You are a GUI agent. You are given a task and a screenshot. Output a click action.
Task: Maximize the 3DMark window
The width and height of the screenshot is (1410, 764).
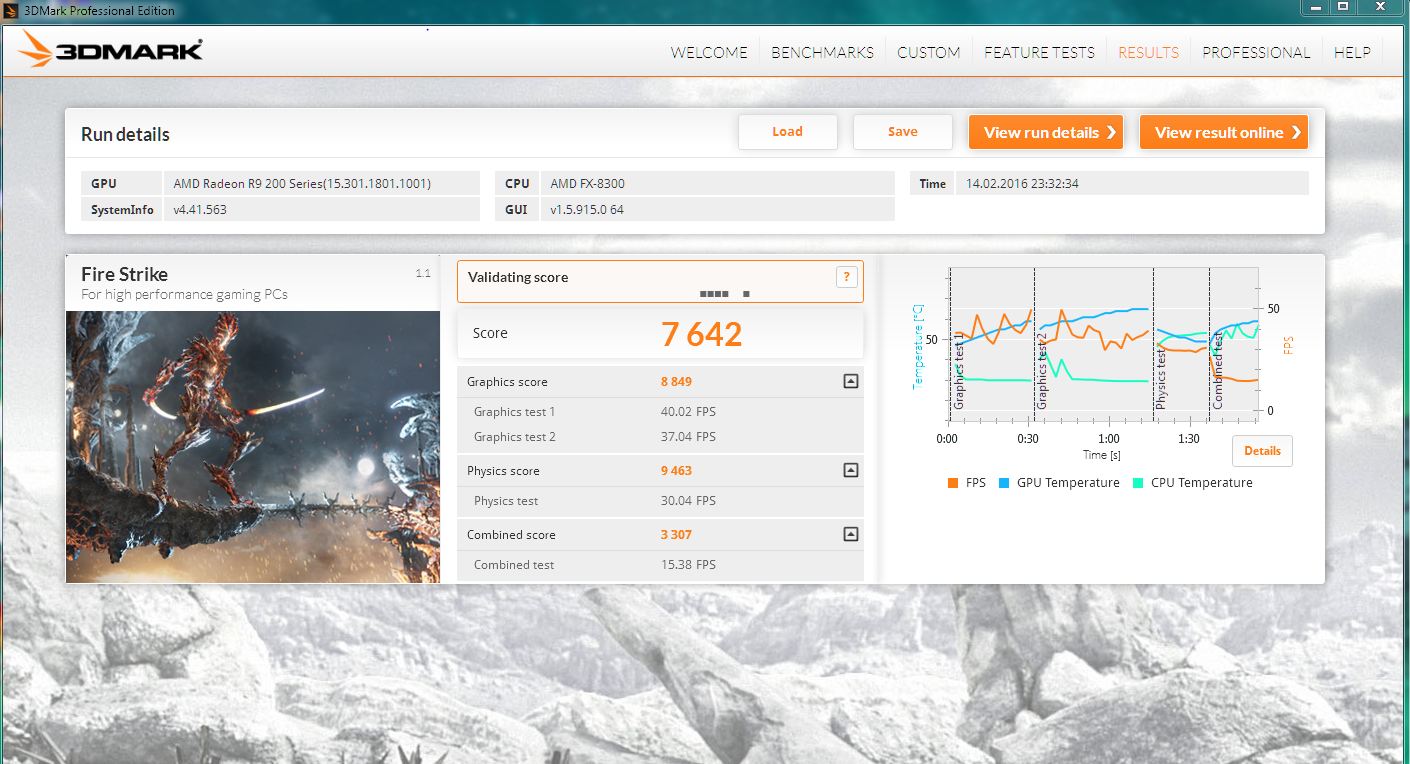point(1343,8)
